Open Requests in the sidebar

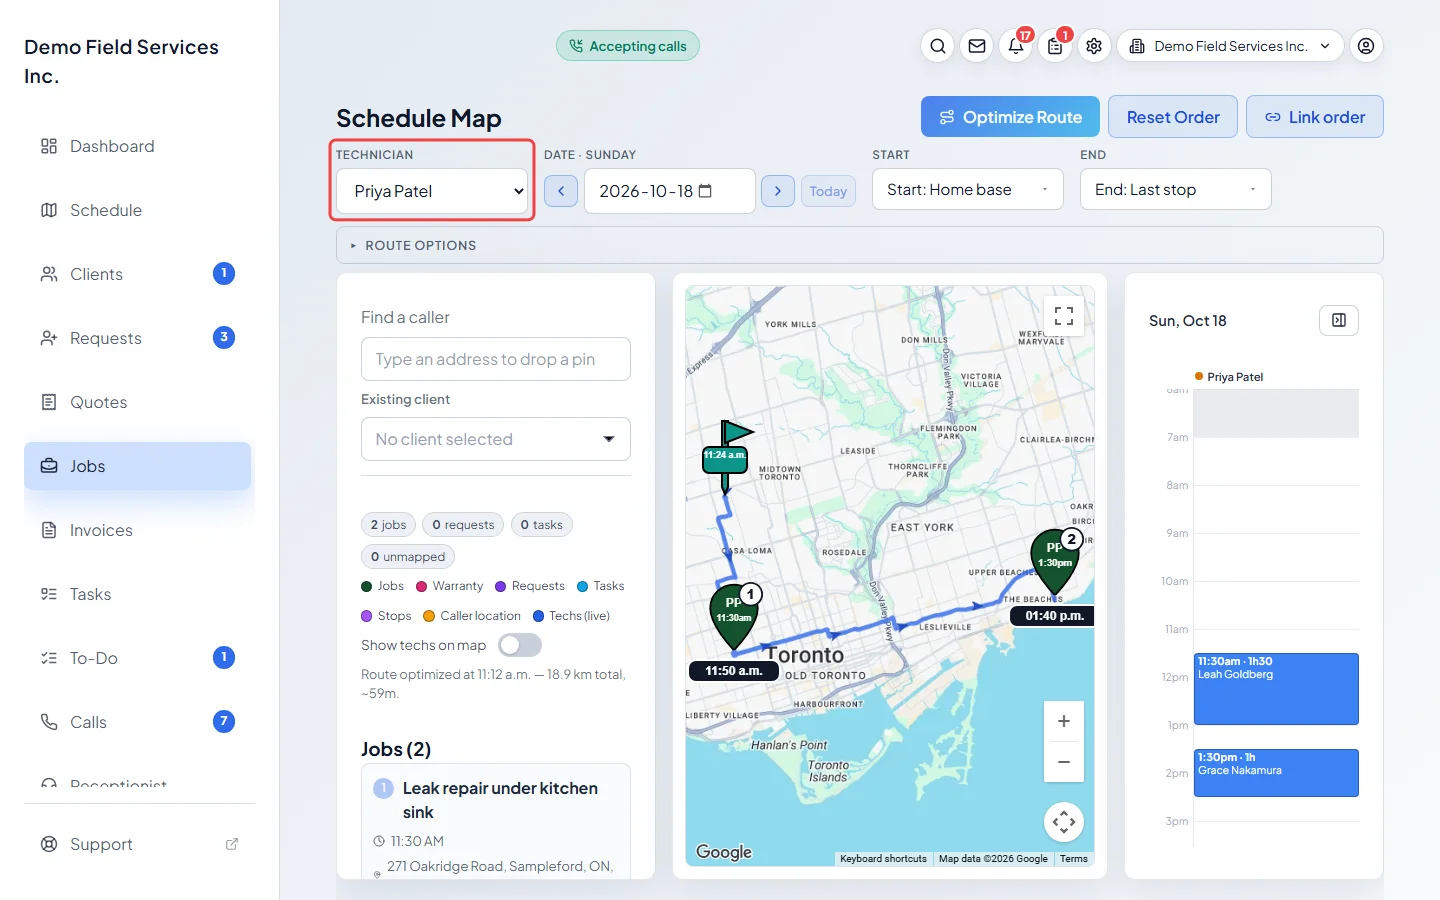click(138, 338)
